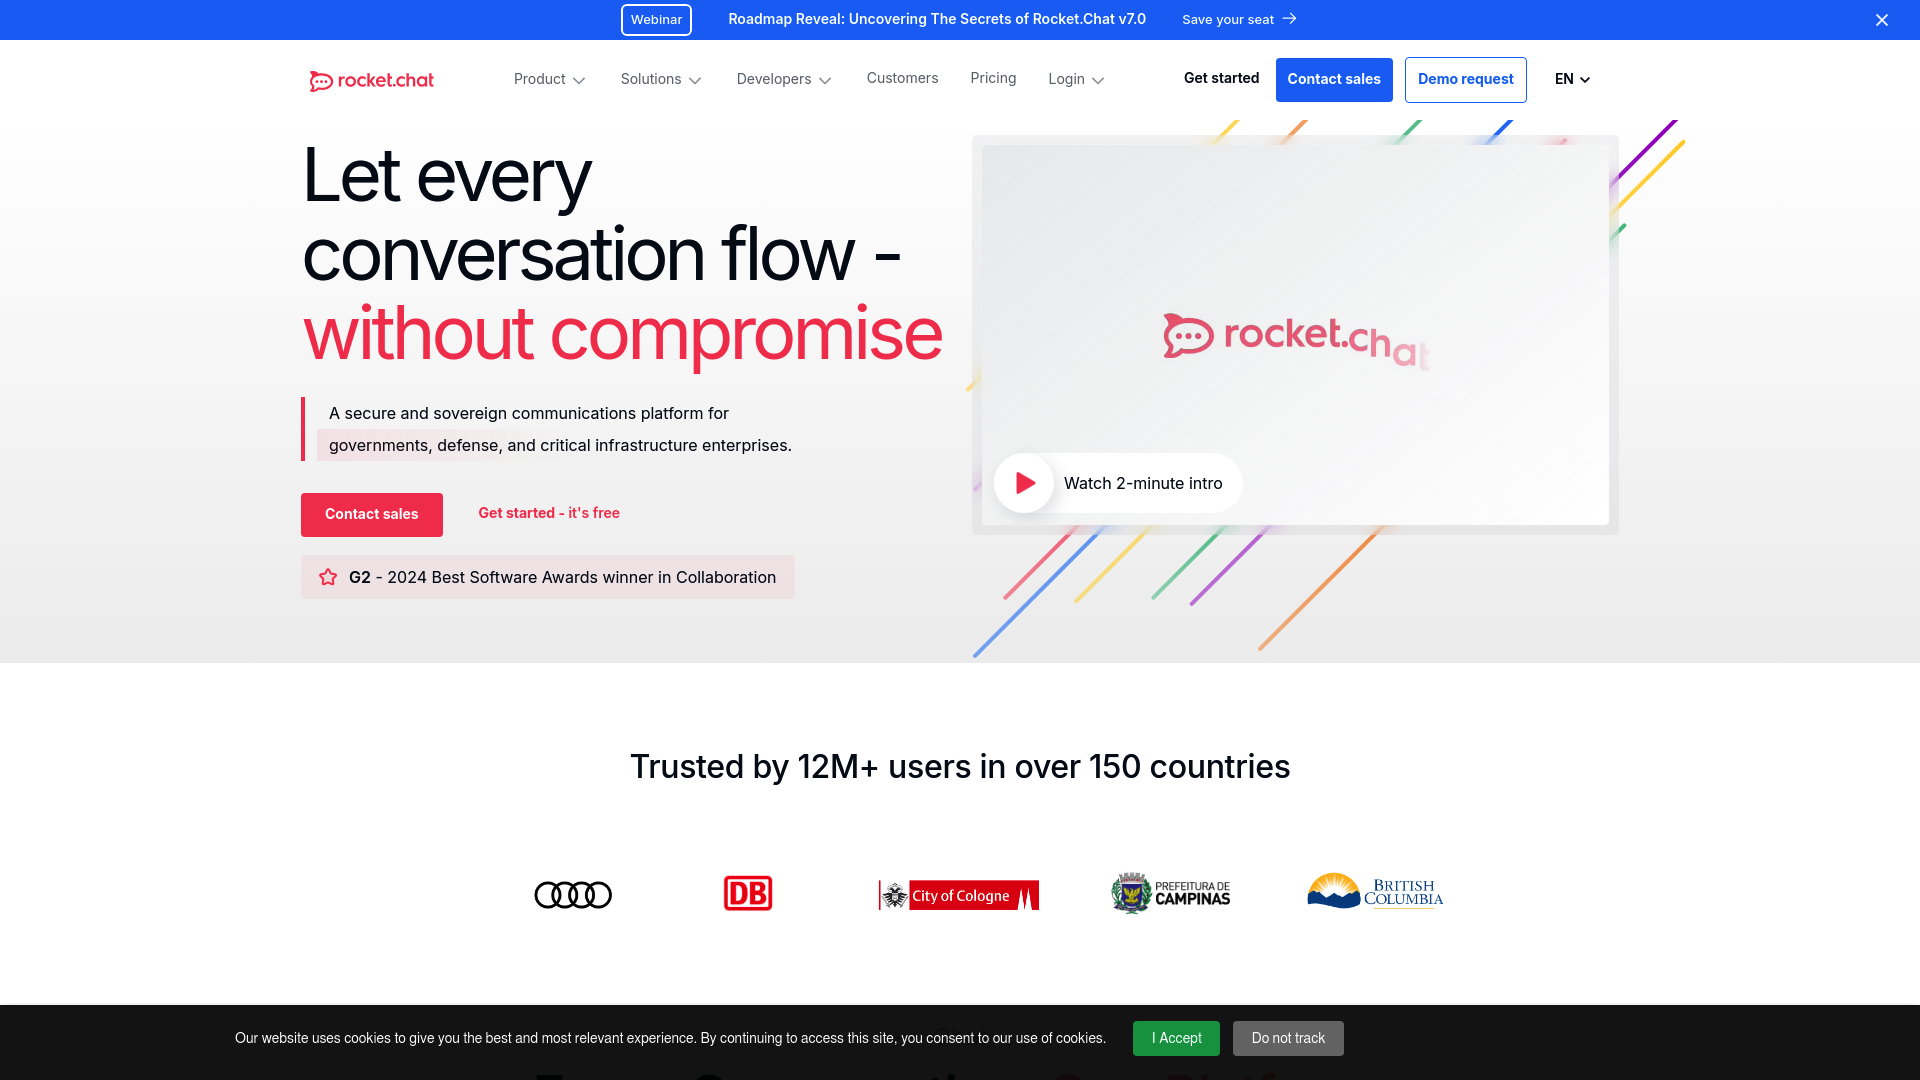
Task: Click the star icon next to G2 award
Action: (x=327, y=576)
